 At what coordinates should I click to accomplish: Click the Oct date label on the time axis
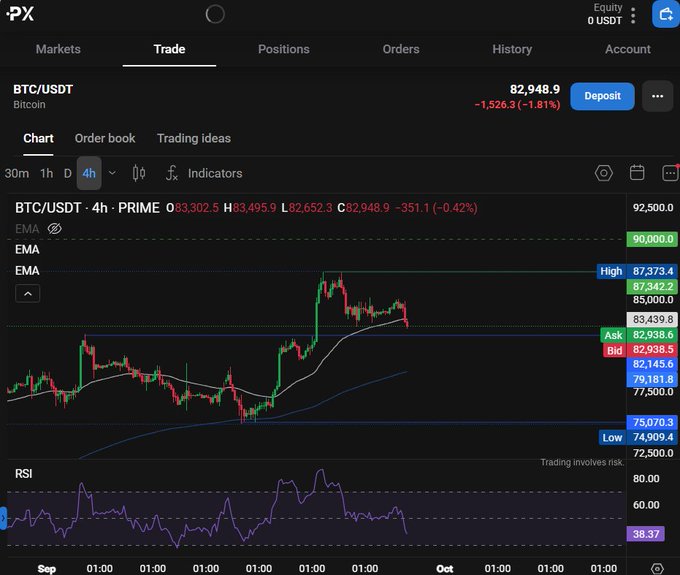click(445, 568)
